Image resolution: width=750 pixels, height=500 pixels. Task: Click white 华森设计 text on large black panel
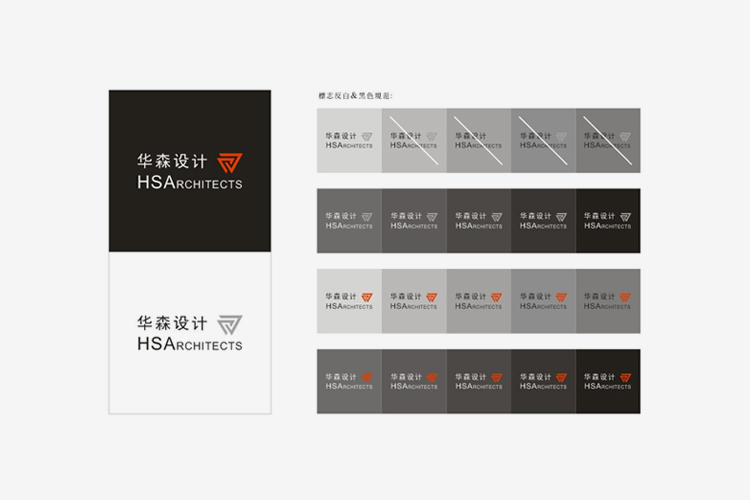coord(172,161)
